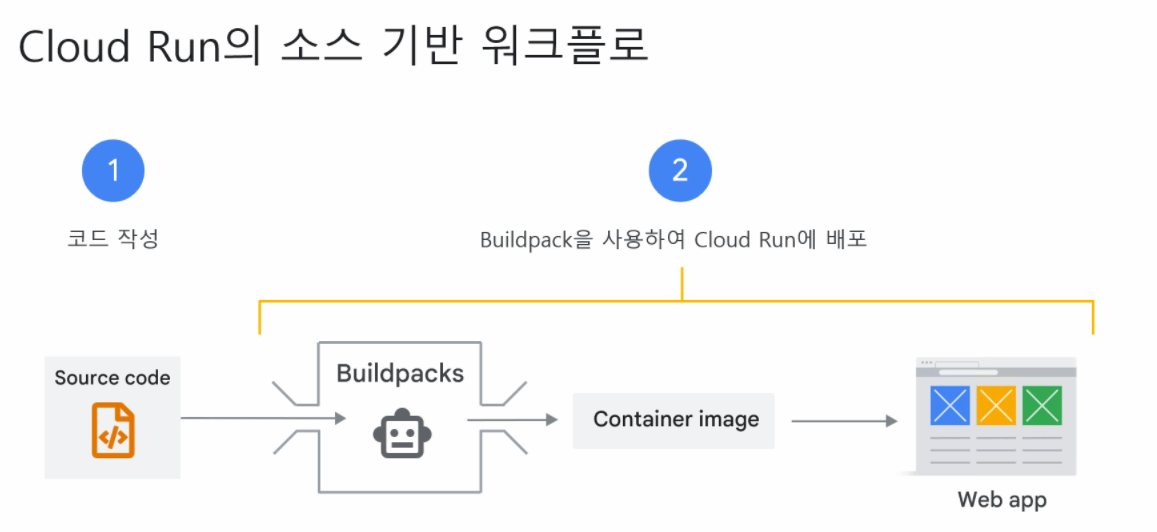
Task: Click the blue step 1 circle
Action: coord(113,170)
